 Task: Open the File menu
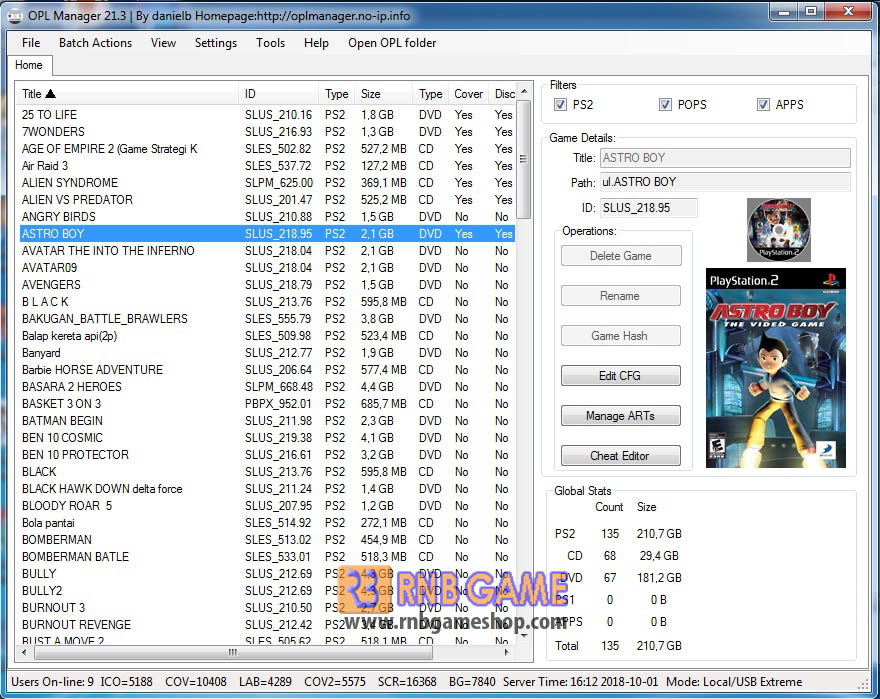[x=31, y=43]
